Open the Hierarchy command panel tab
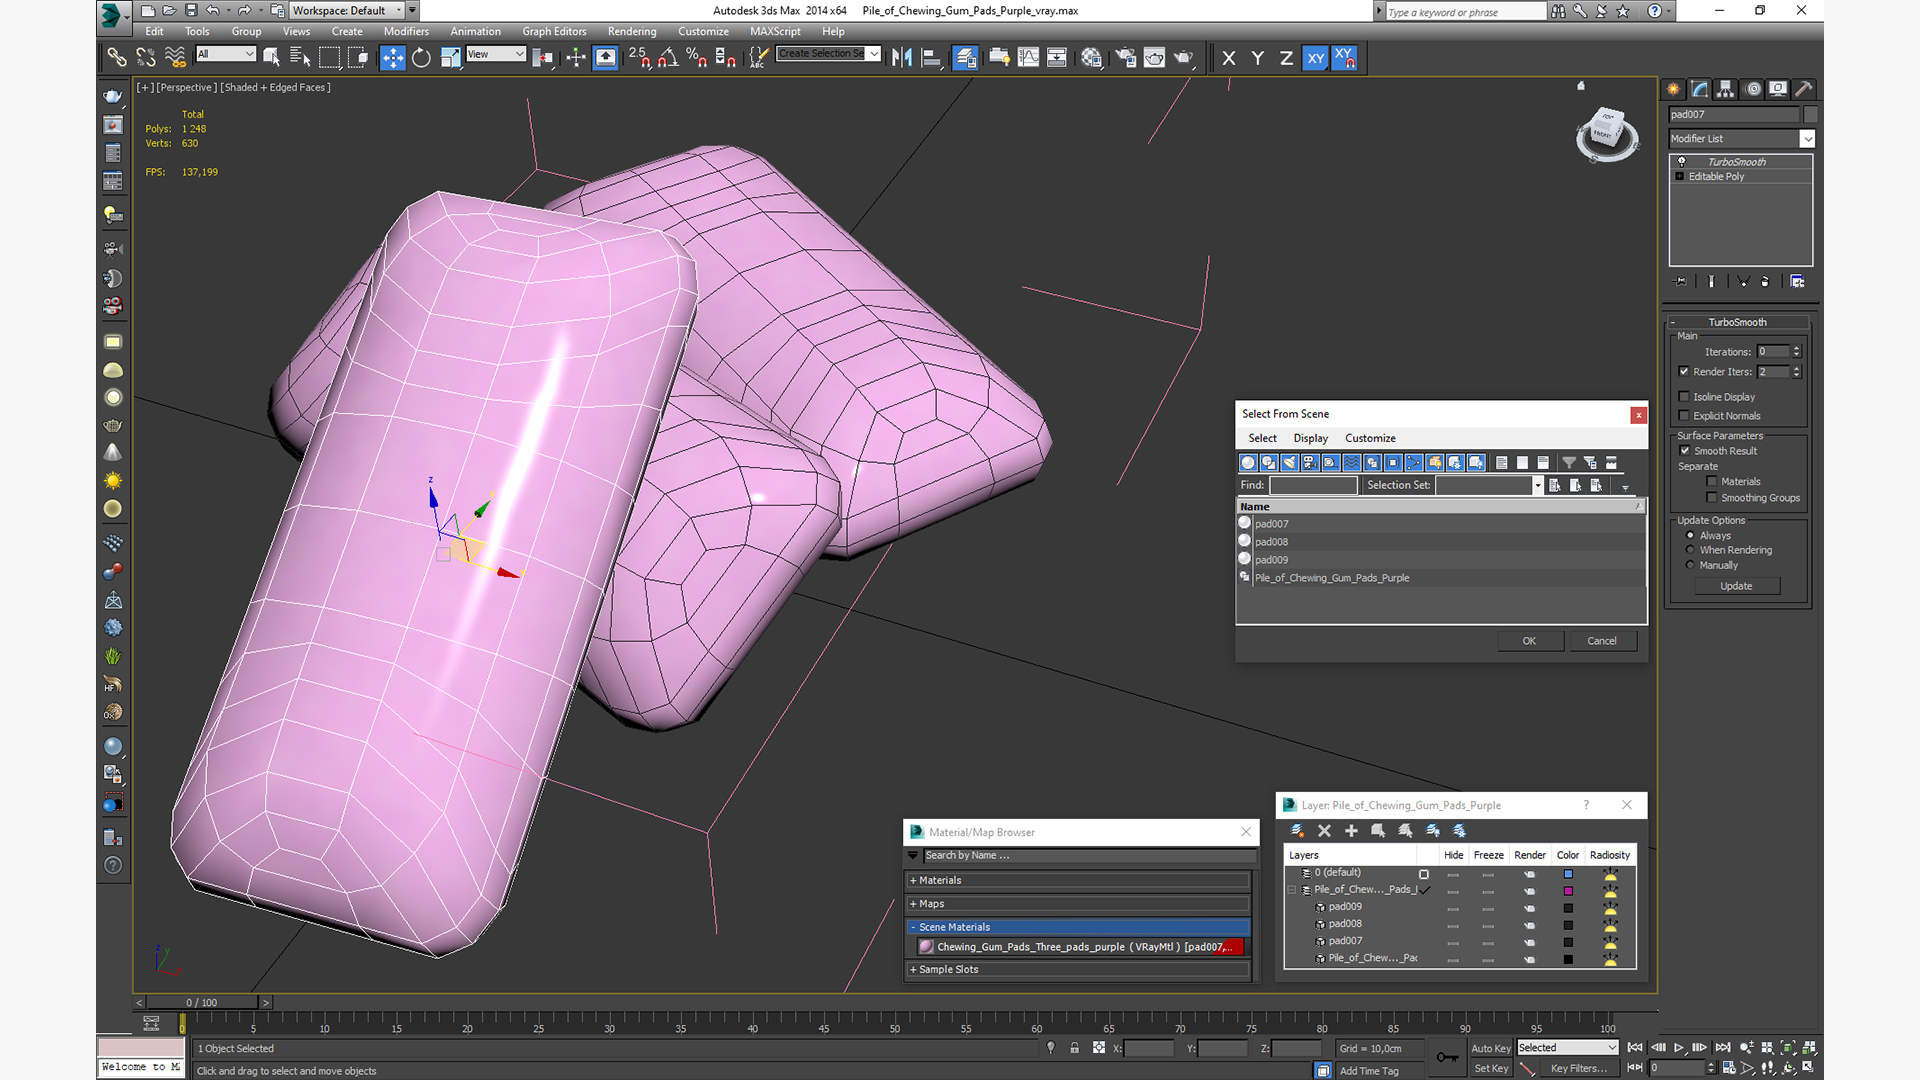This screenshot has width=1920, height=1080. point(1726,89)
